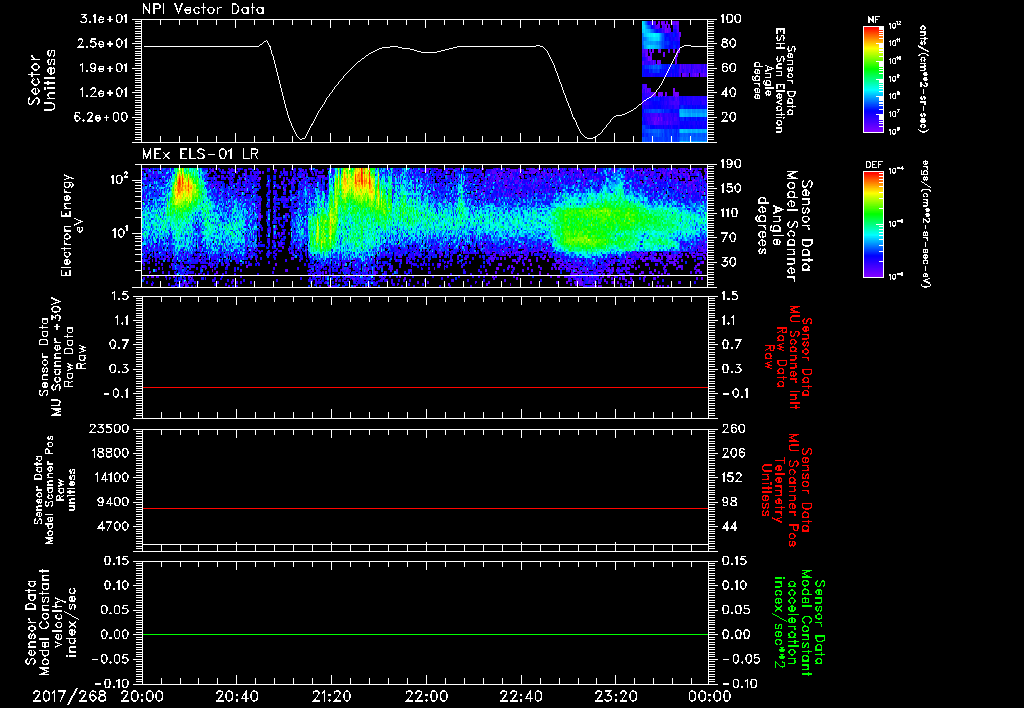This screenshot has height=708, width=1024.
Task: Click the "2017/268" date label
Action: [69, 696]
